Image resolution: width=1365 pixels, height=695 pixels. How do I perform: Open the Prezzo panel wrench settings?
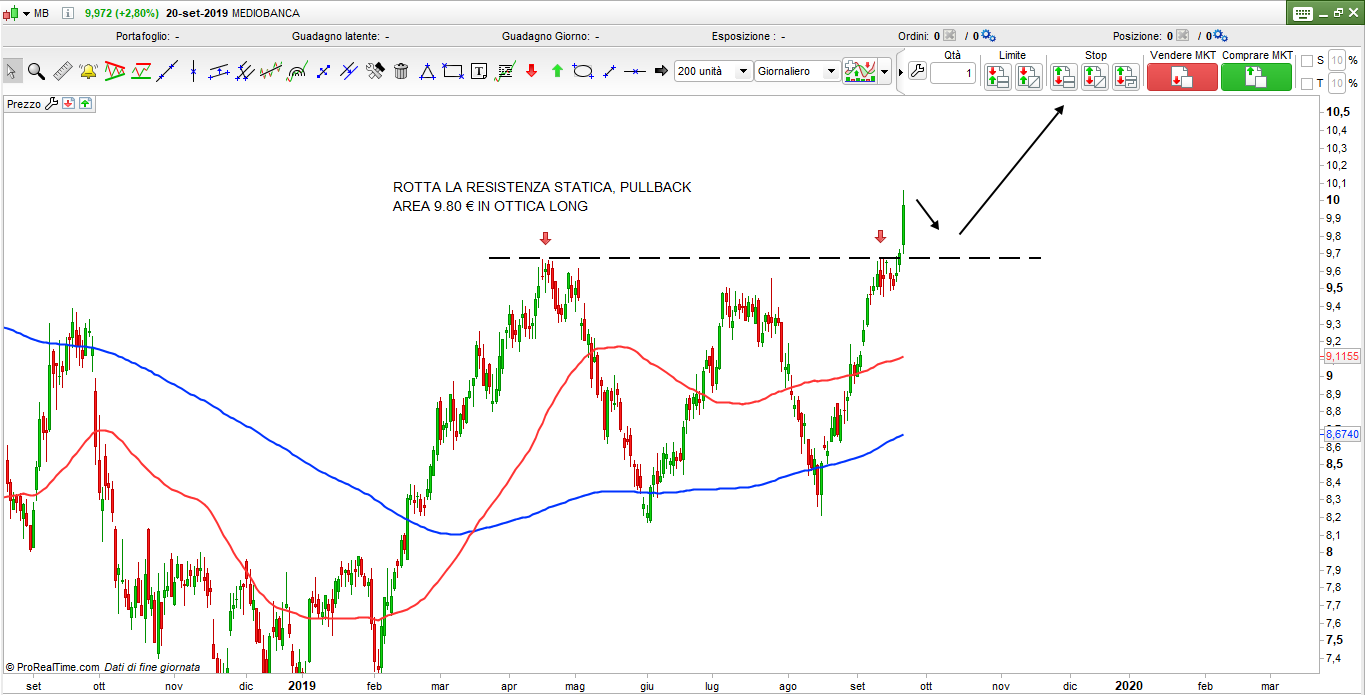(50, 103)
